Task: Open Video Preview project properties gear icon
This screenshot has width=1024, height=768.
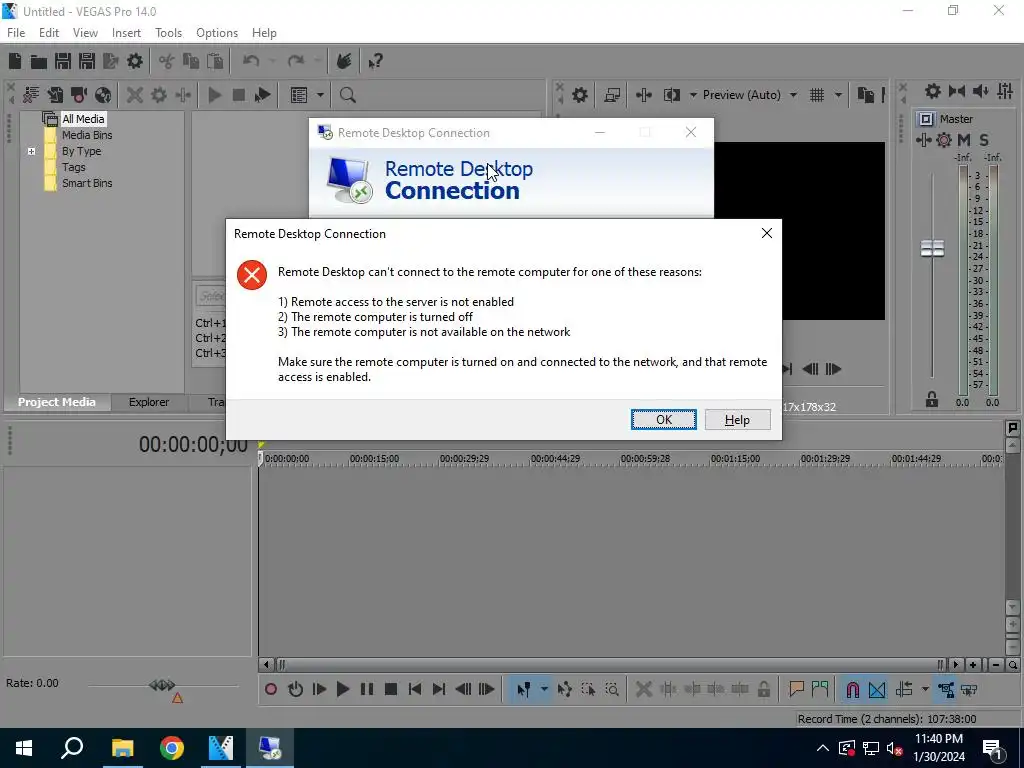Action: (580, 95)
